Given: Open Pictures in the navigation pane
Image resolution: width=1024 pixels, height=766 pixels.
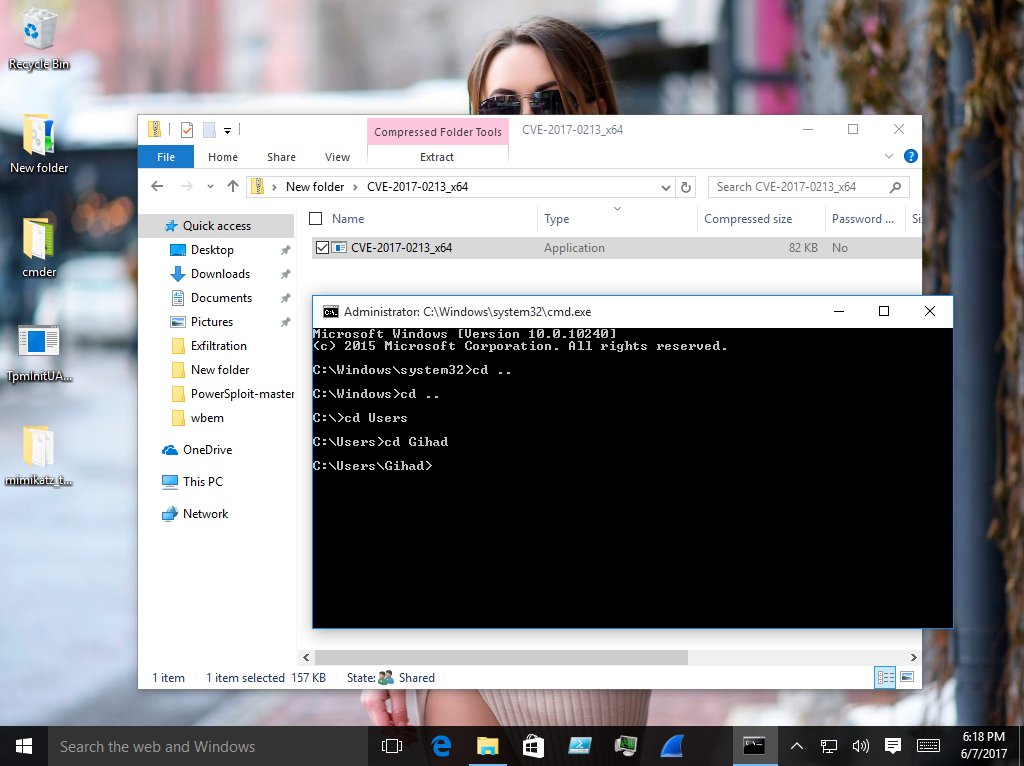Looking at the screenshot, I should 212,322.
